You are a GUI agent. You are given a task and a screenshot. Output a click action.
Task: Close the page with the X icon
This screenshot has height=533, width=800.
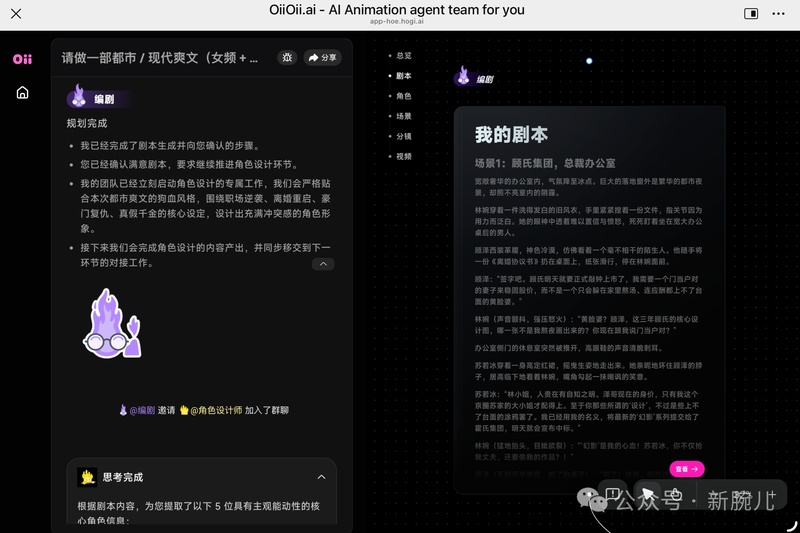click(16, 13)
